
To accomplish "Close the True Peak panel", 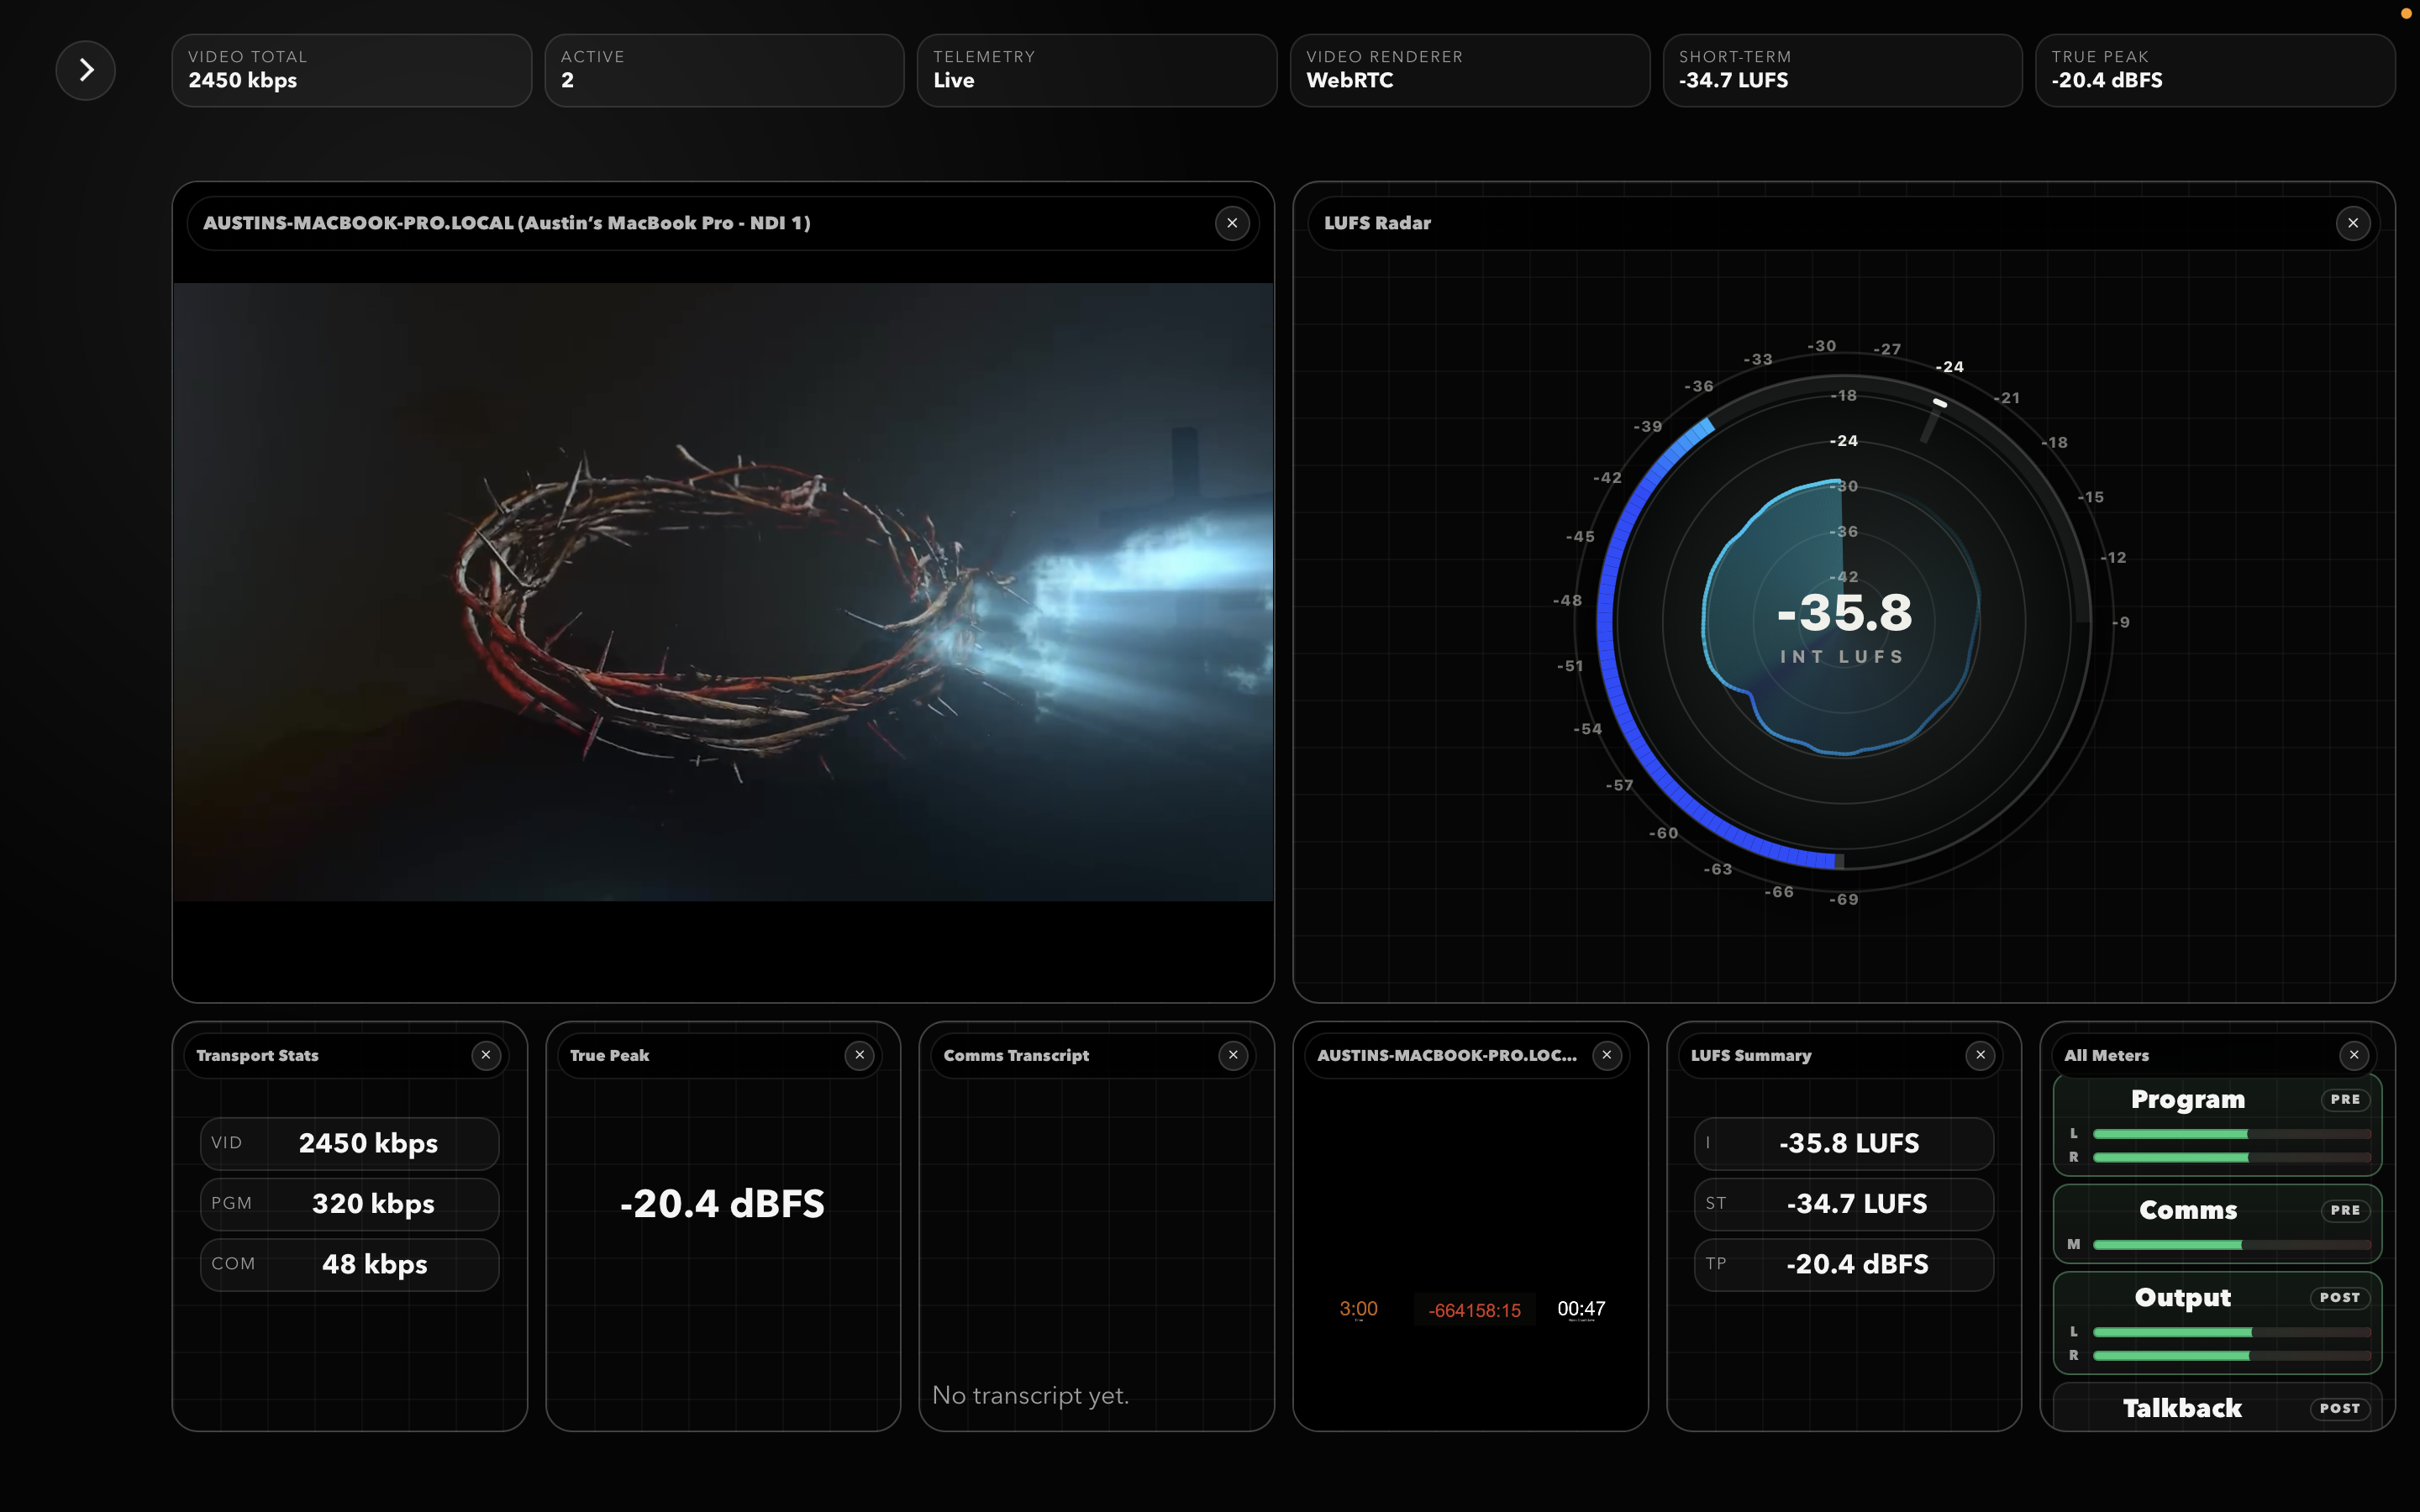I will (859, 1055).
